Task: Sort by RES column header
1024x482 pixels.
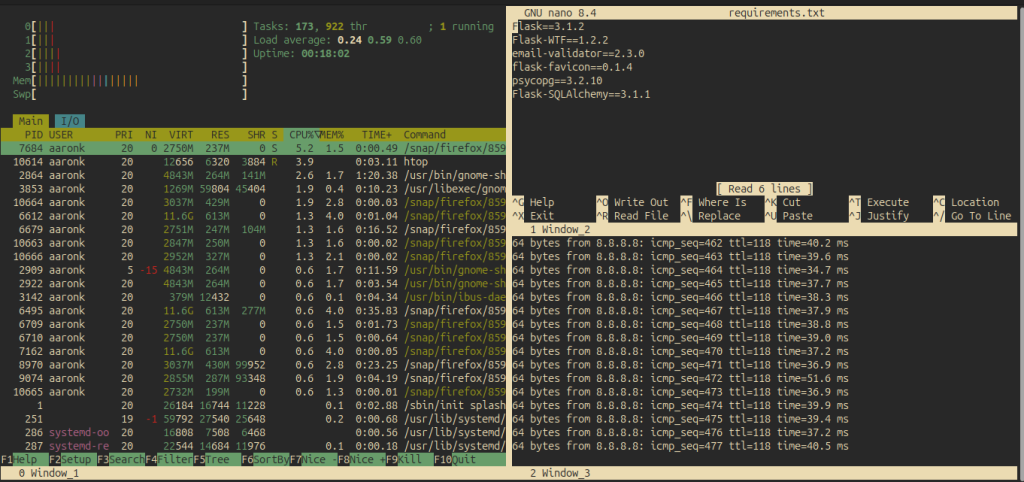Action: (x=220, y=135)
